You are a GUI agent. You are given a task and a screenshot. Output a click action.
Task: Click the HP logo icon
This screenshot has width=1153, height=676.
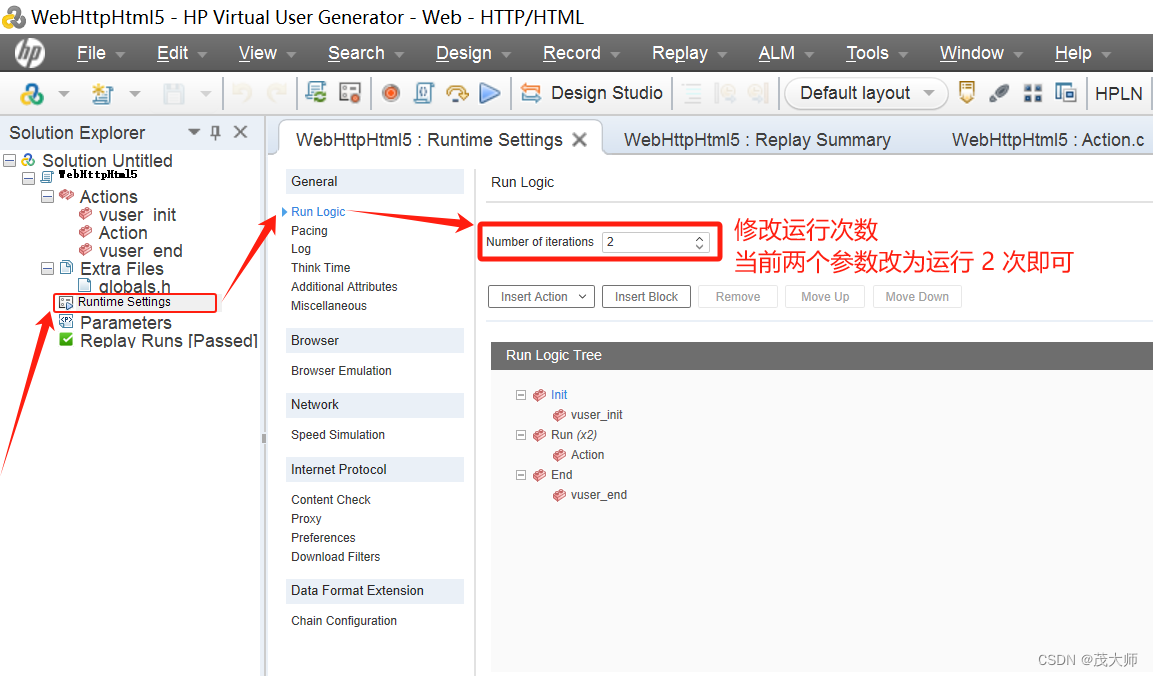[30, 53]
